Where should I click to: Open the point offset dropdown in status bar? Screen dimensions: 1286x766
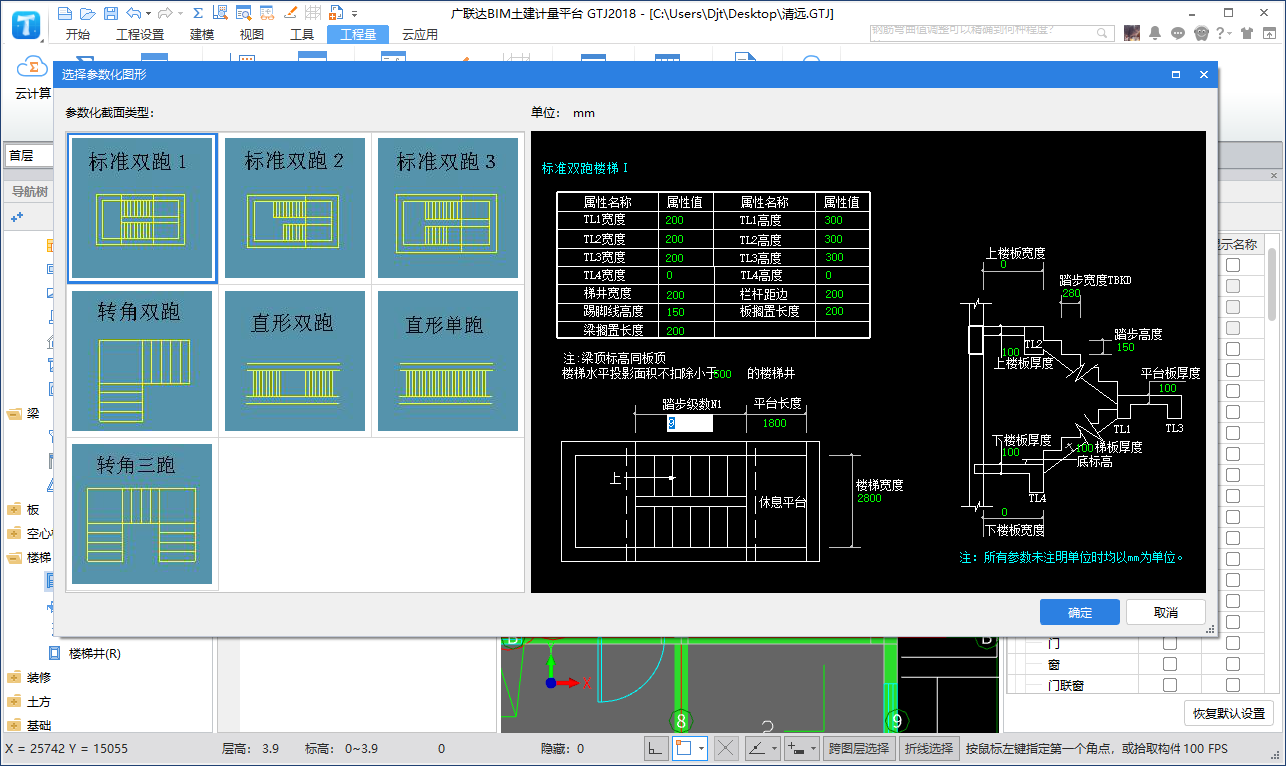[x=812, y=747]
